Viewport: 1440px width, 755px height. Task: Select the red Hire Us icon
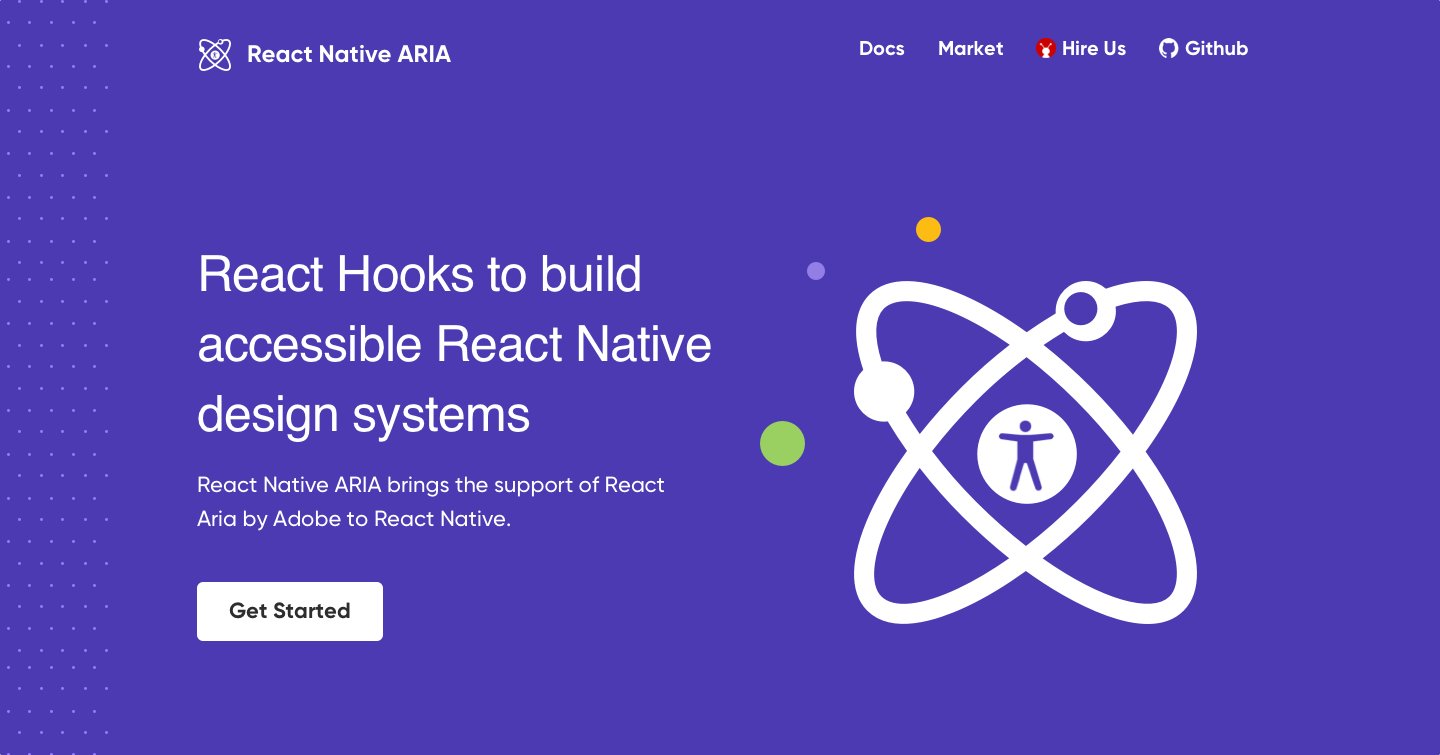click(1045, 48)
